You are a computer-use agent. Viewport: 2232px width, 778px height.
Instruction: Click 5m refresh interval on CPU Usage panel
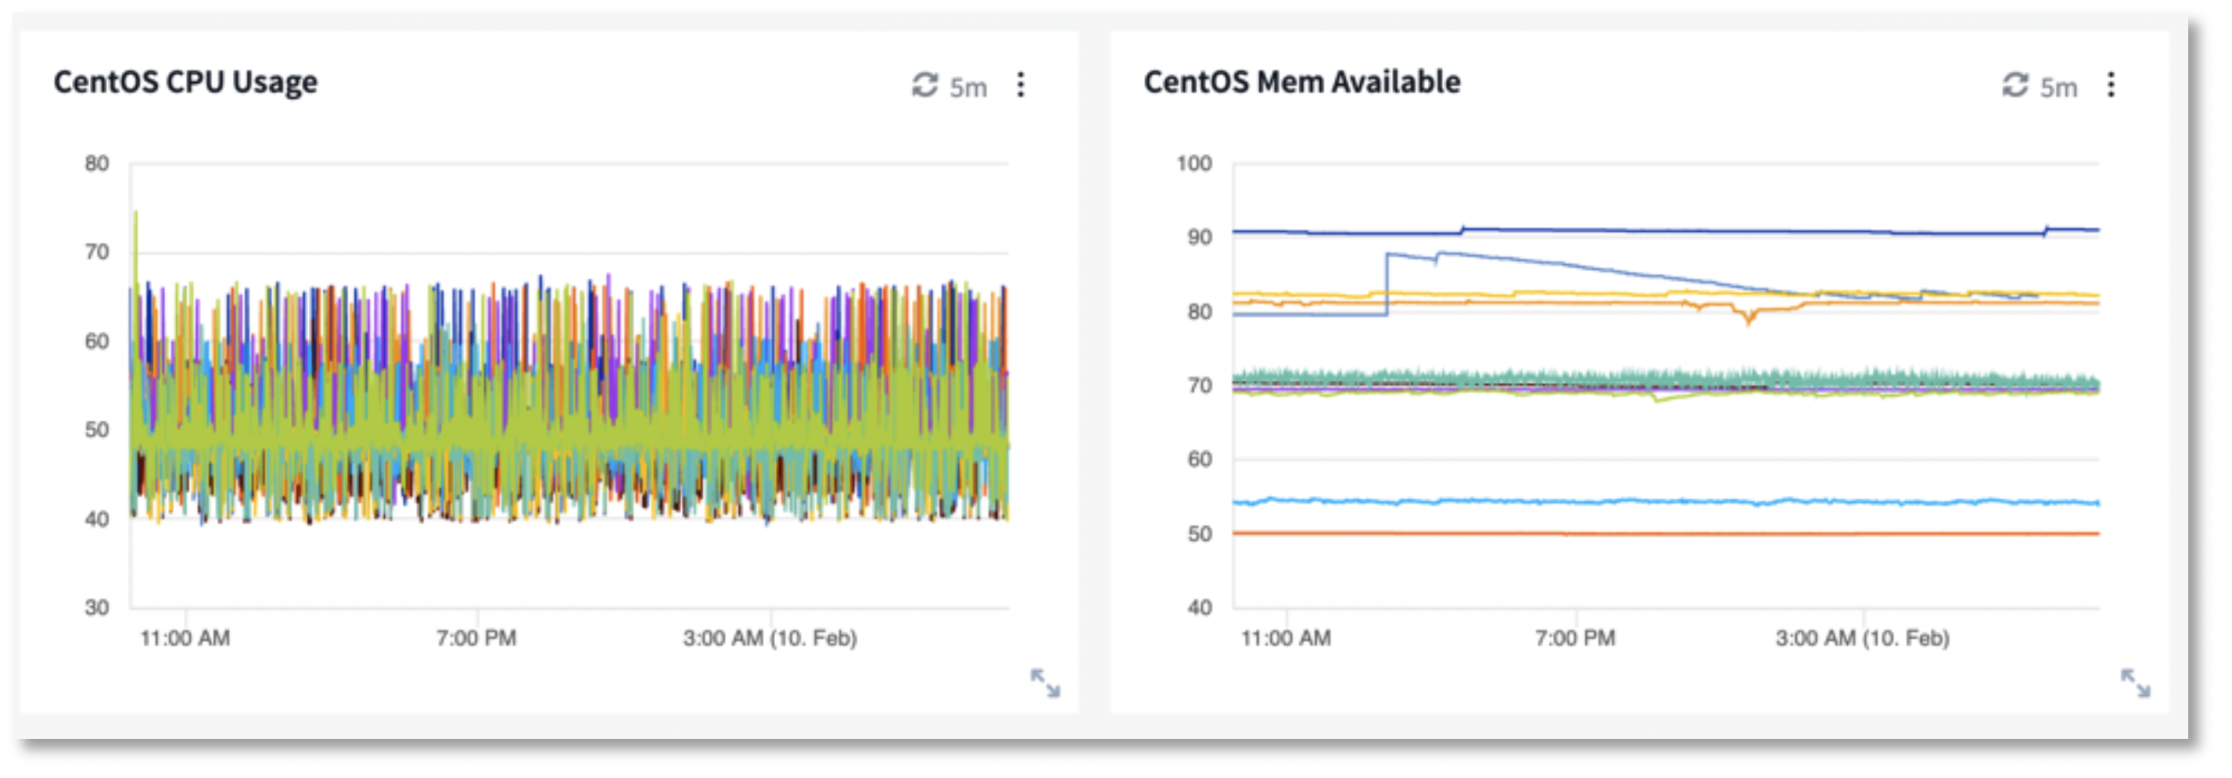(968, 88)
